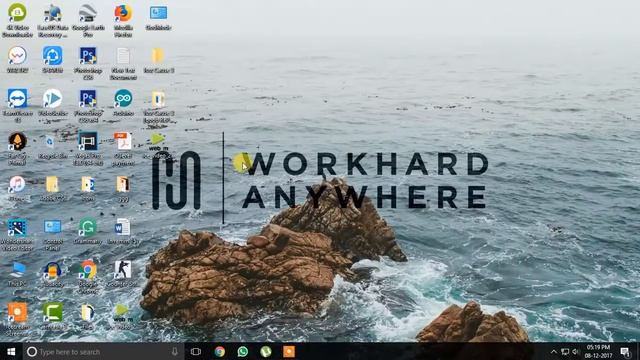Open Task View from the taskbar

pyautogui.click(x=196, y=351)
